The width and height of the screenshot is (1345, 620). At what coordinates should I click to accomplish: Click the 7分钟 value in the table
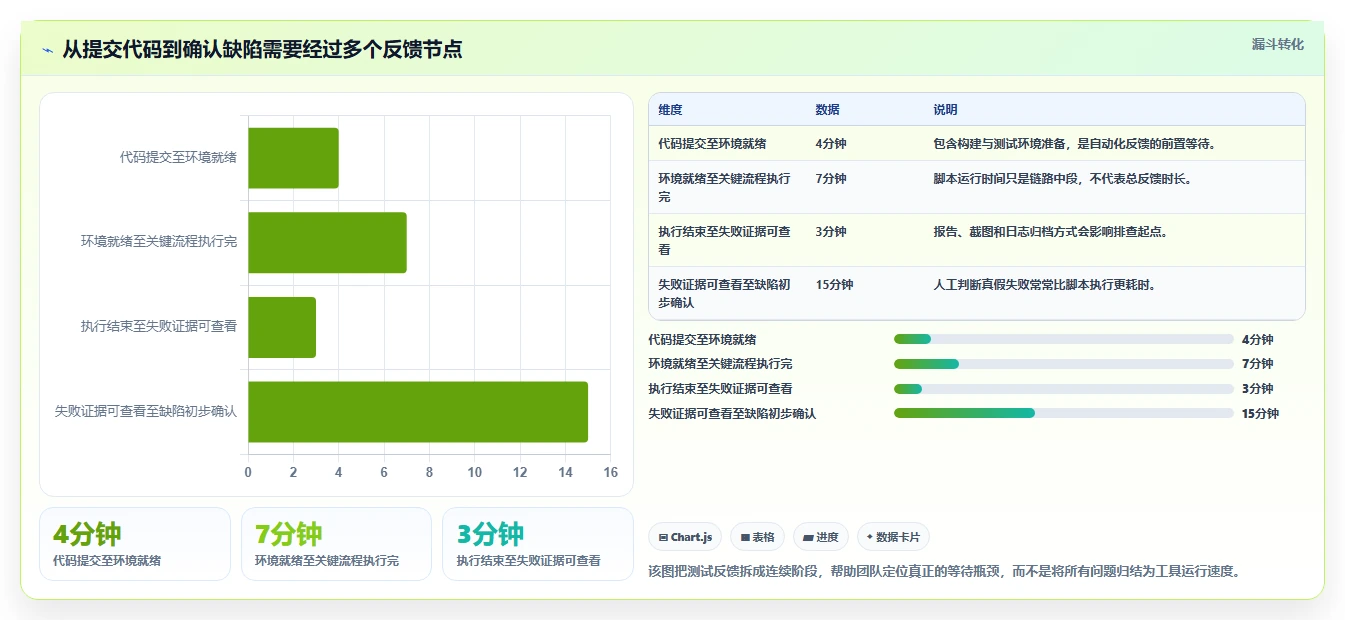click(x=831, y=179)
